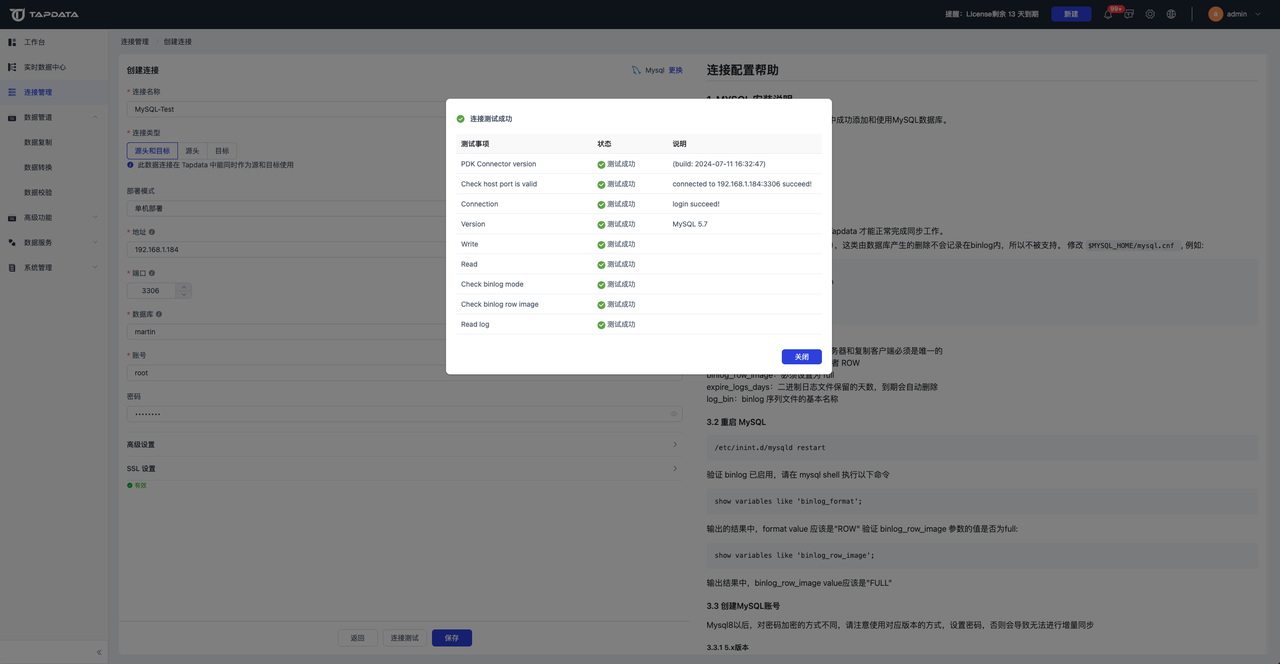1280x664 pixels.
Task: Click the Tapdata logo
Action: (38, 14)
